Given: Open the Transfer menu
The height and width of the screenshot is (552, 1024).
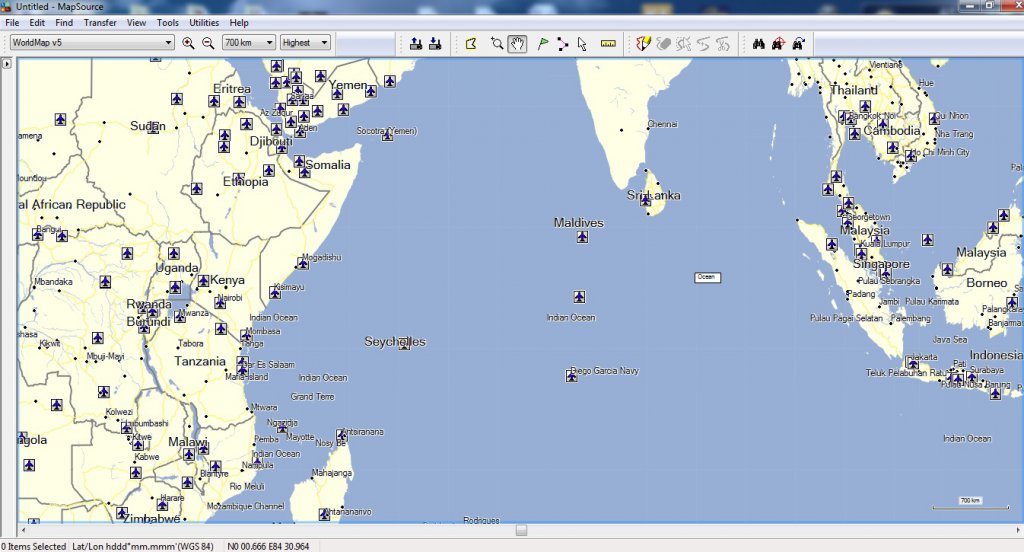Looking at the screenshot, I should coord(100,22).
